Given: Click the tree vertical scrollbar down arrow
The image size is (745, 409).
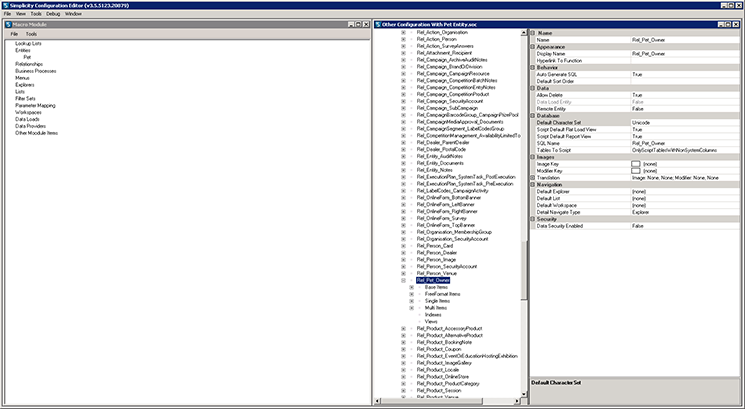Looking at the screenshot, I should pos(524,394).
